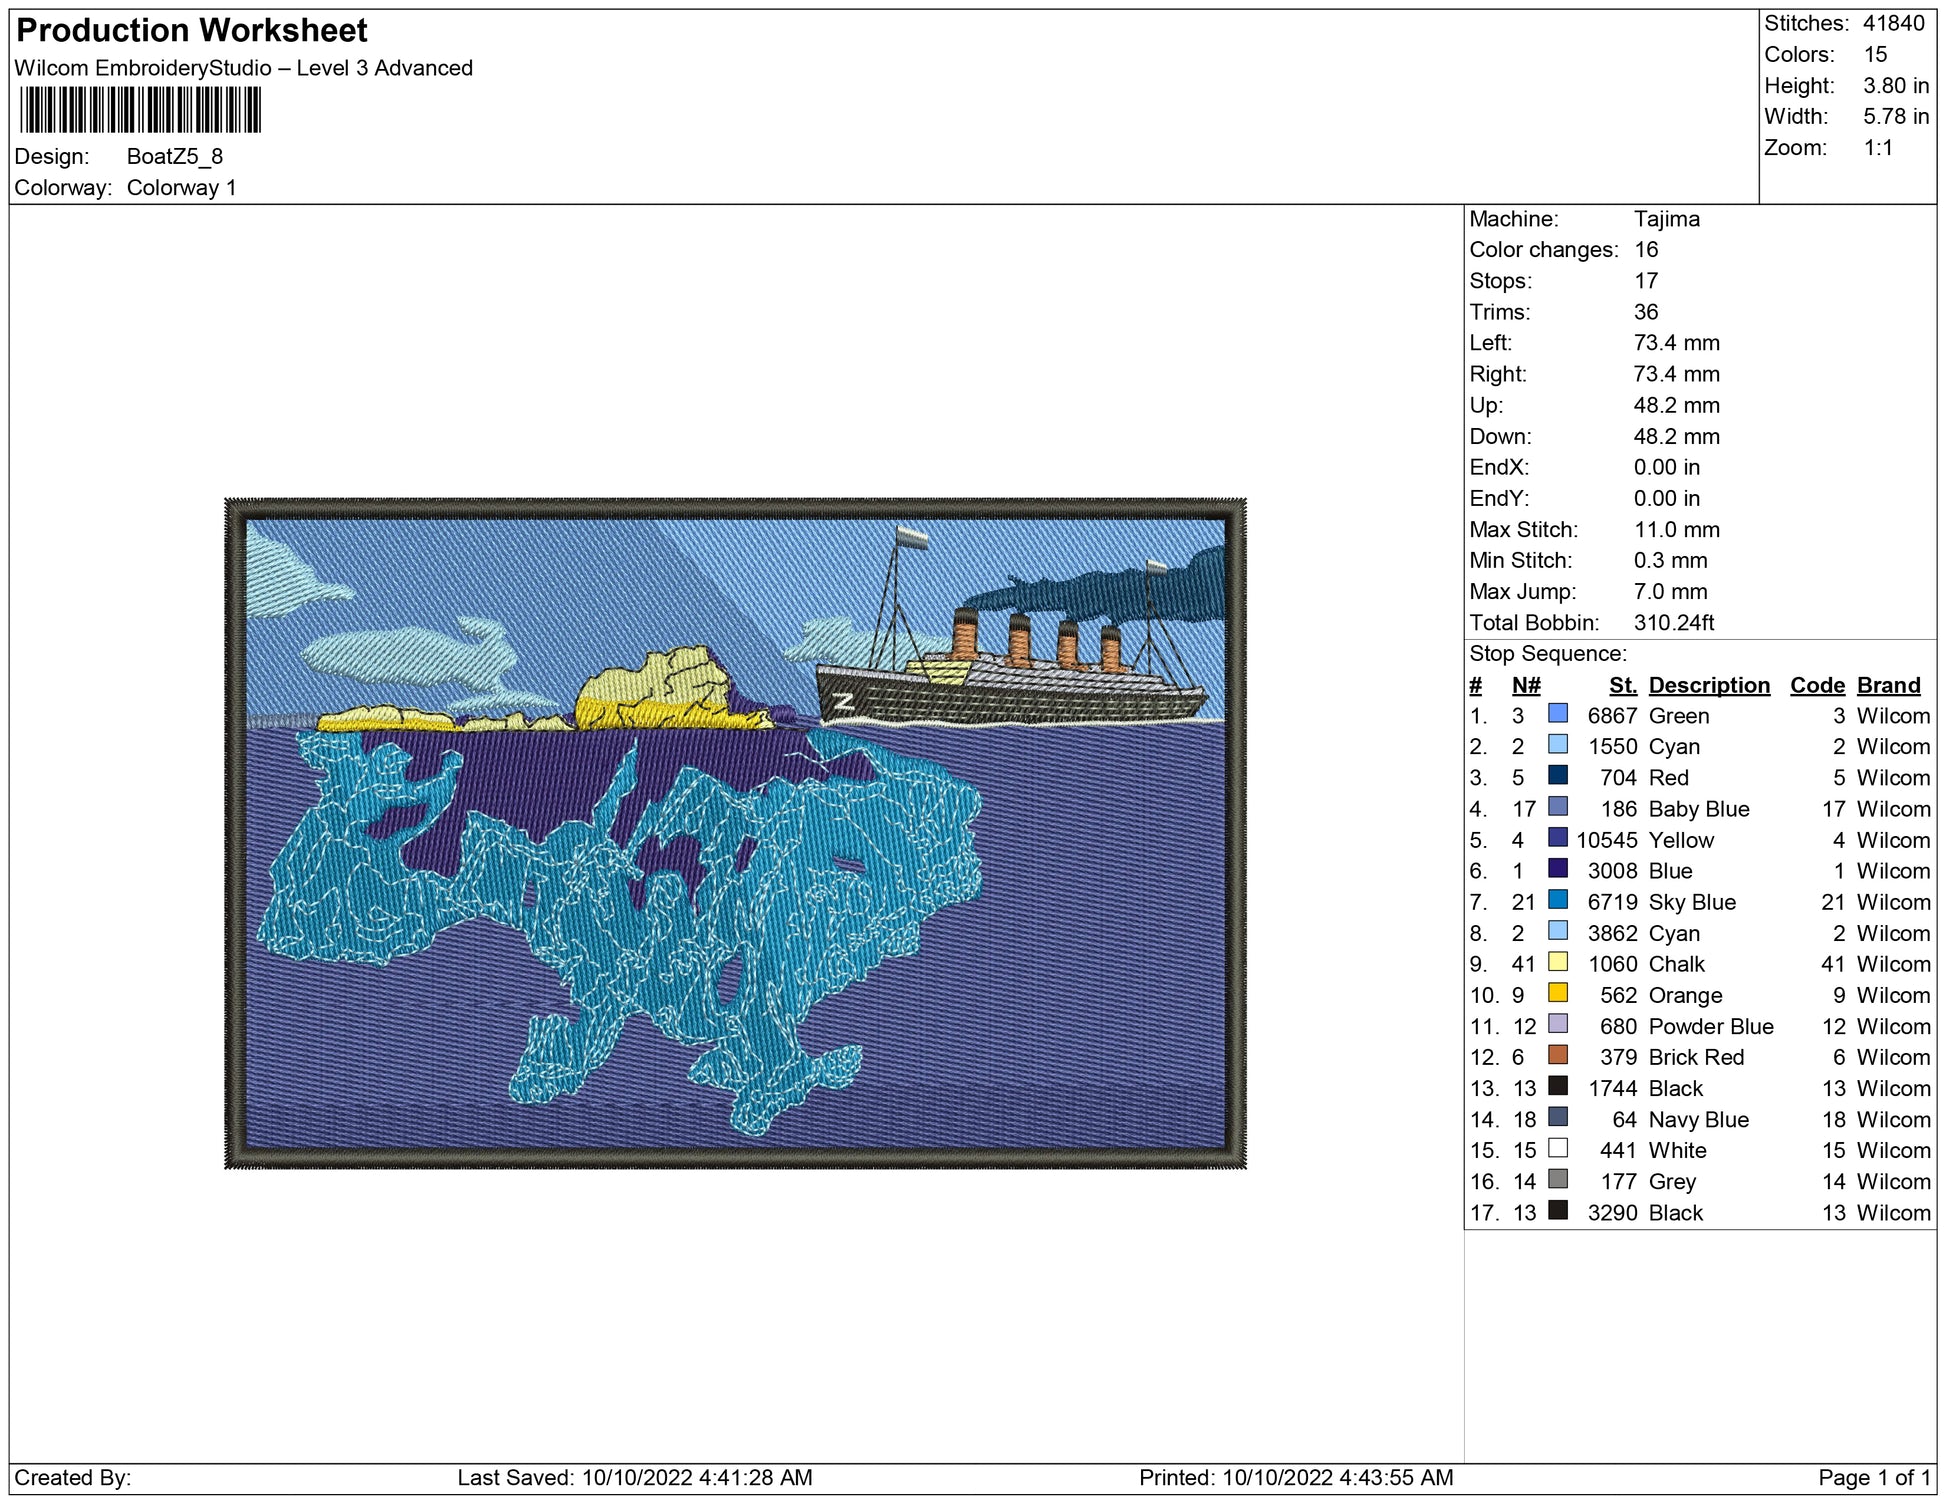Click the Stitches count value 41840
Image resolution: width=1946 pixels, height=1497 pixels.
(1893, 23)
